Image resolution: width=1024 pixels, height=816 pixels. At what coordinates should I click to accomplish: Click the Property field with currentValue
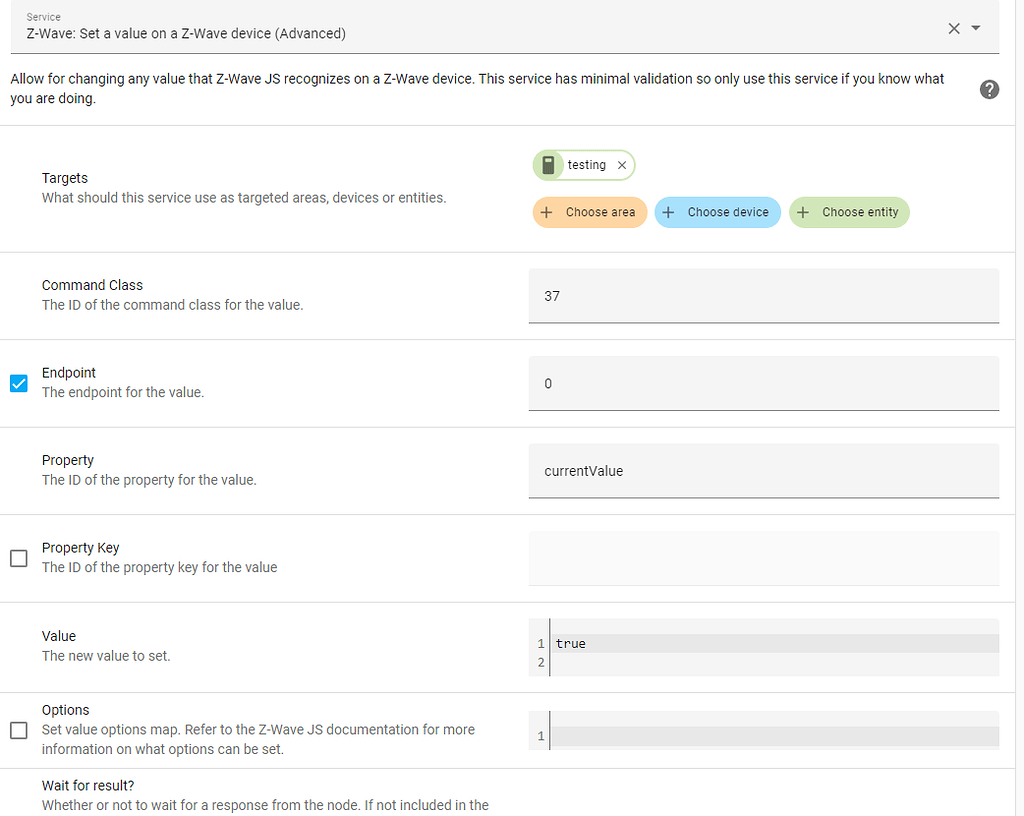[x=763, y=471]
